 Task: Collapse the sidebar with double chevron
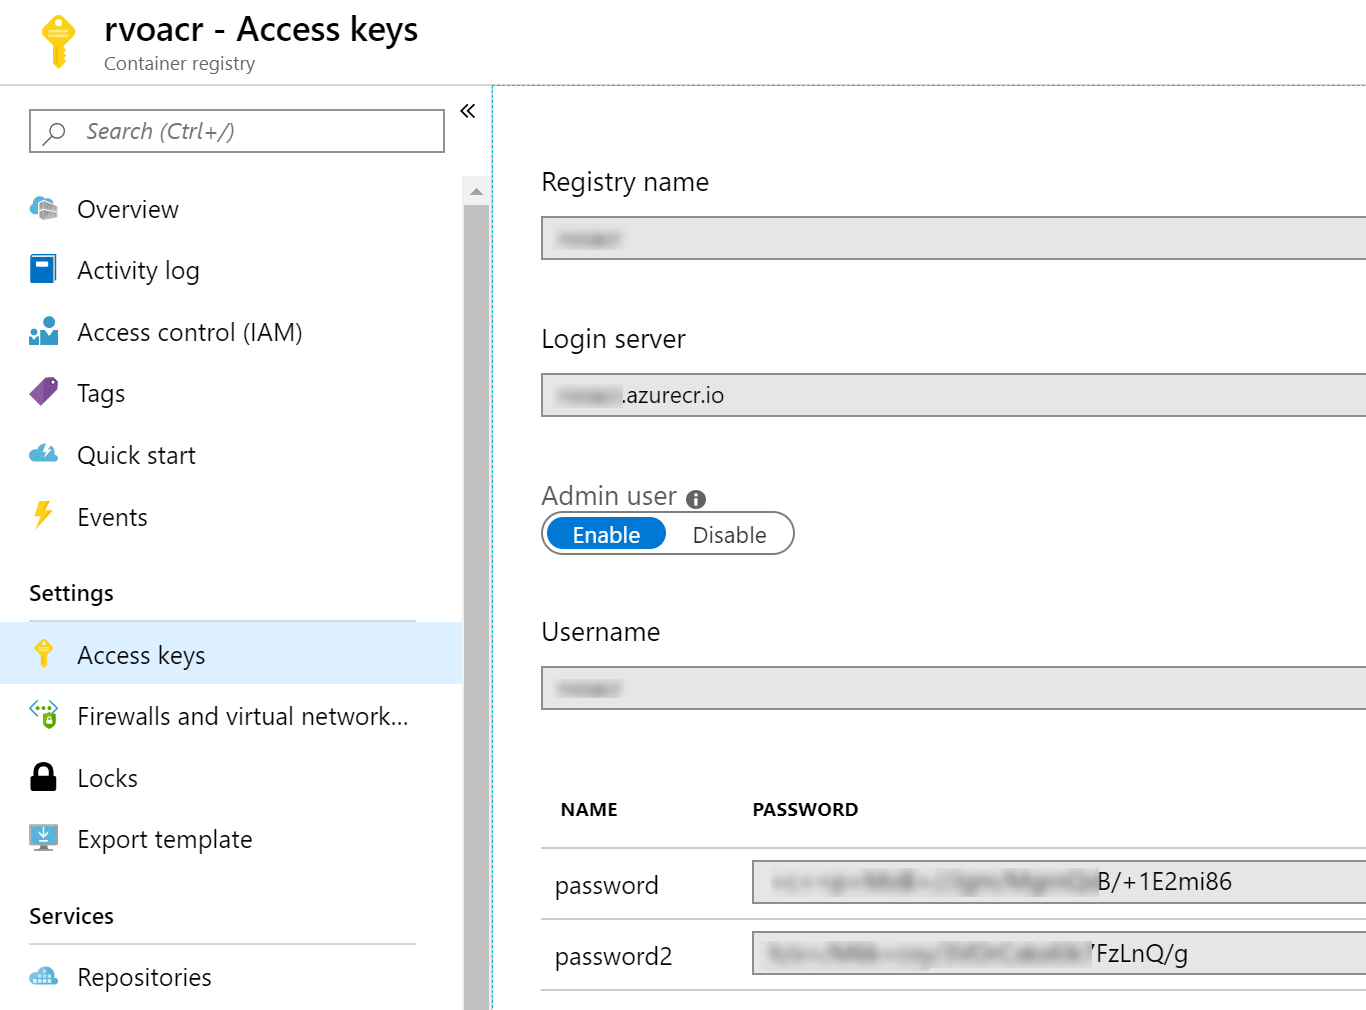click(x=467, y=111)
